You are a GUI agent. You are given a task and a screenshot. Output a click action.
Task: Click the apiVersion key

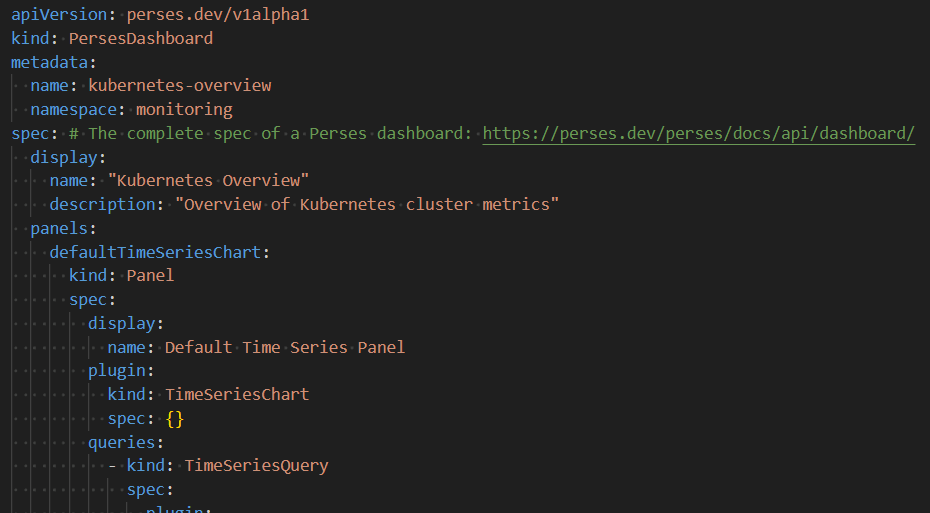[x=59, y=15]
